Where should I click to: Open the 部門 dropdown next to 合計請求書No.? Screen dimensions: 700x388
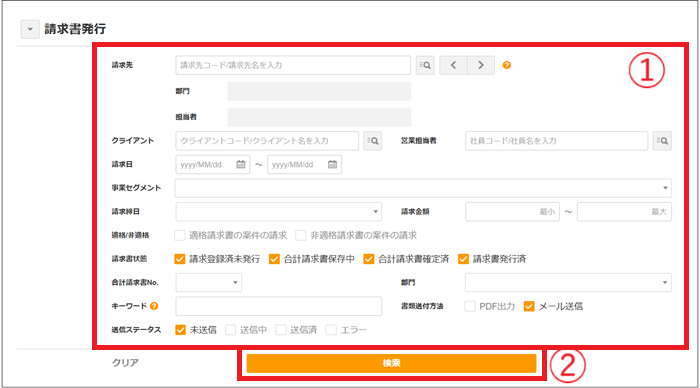coord(568,283)
